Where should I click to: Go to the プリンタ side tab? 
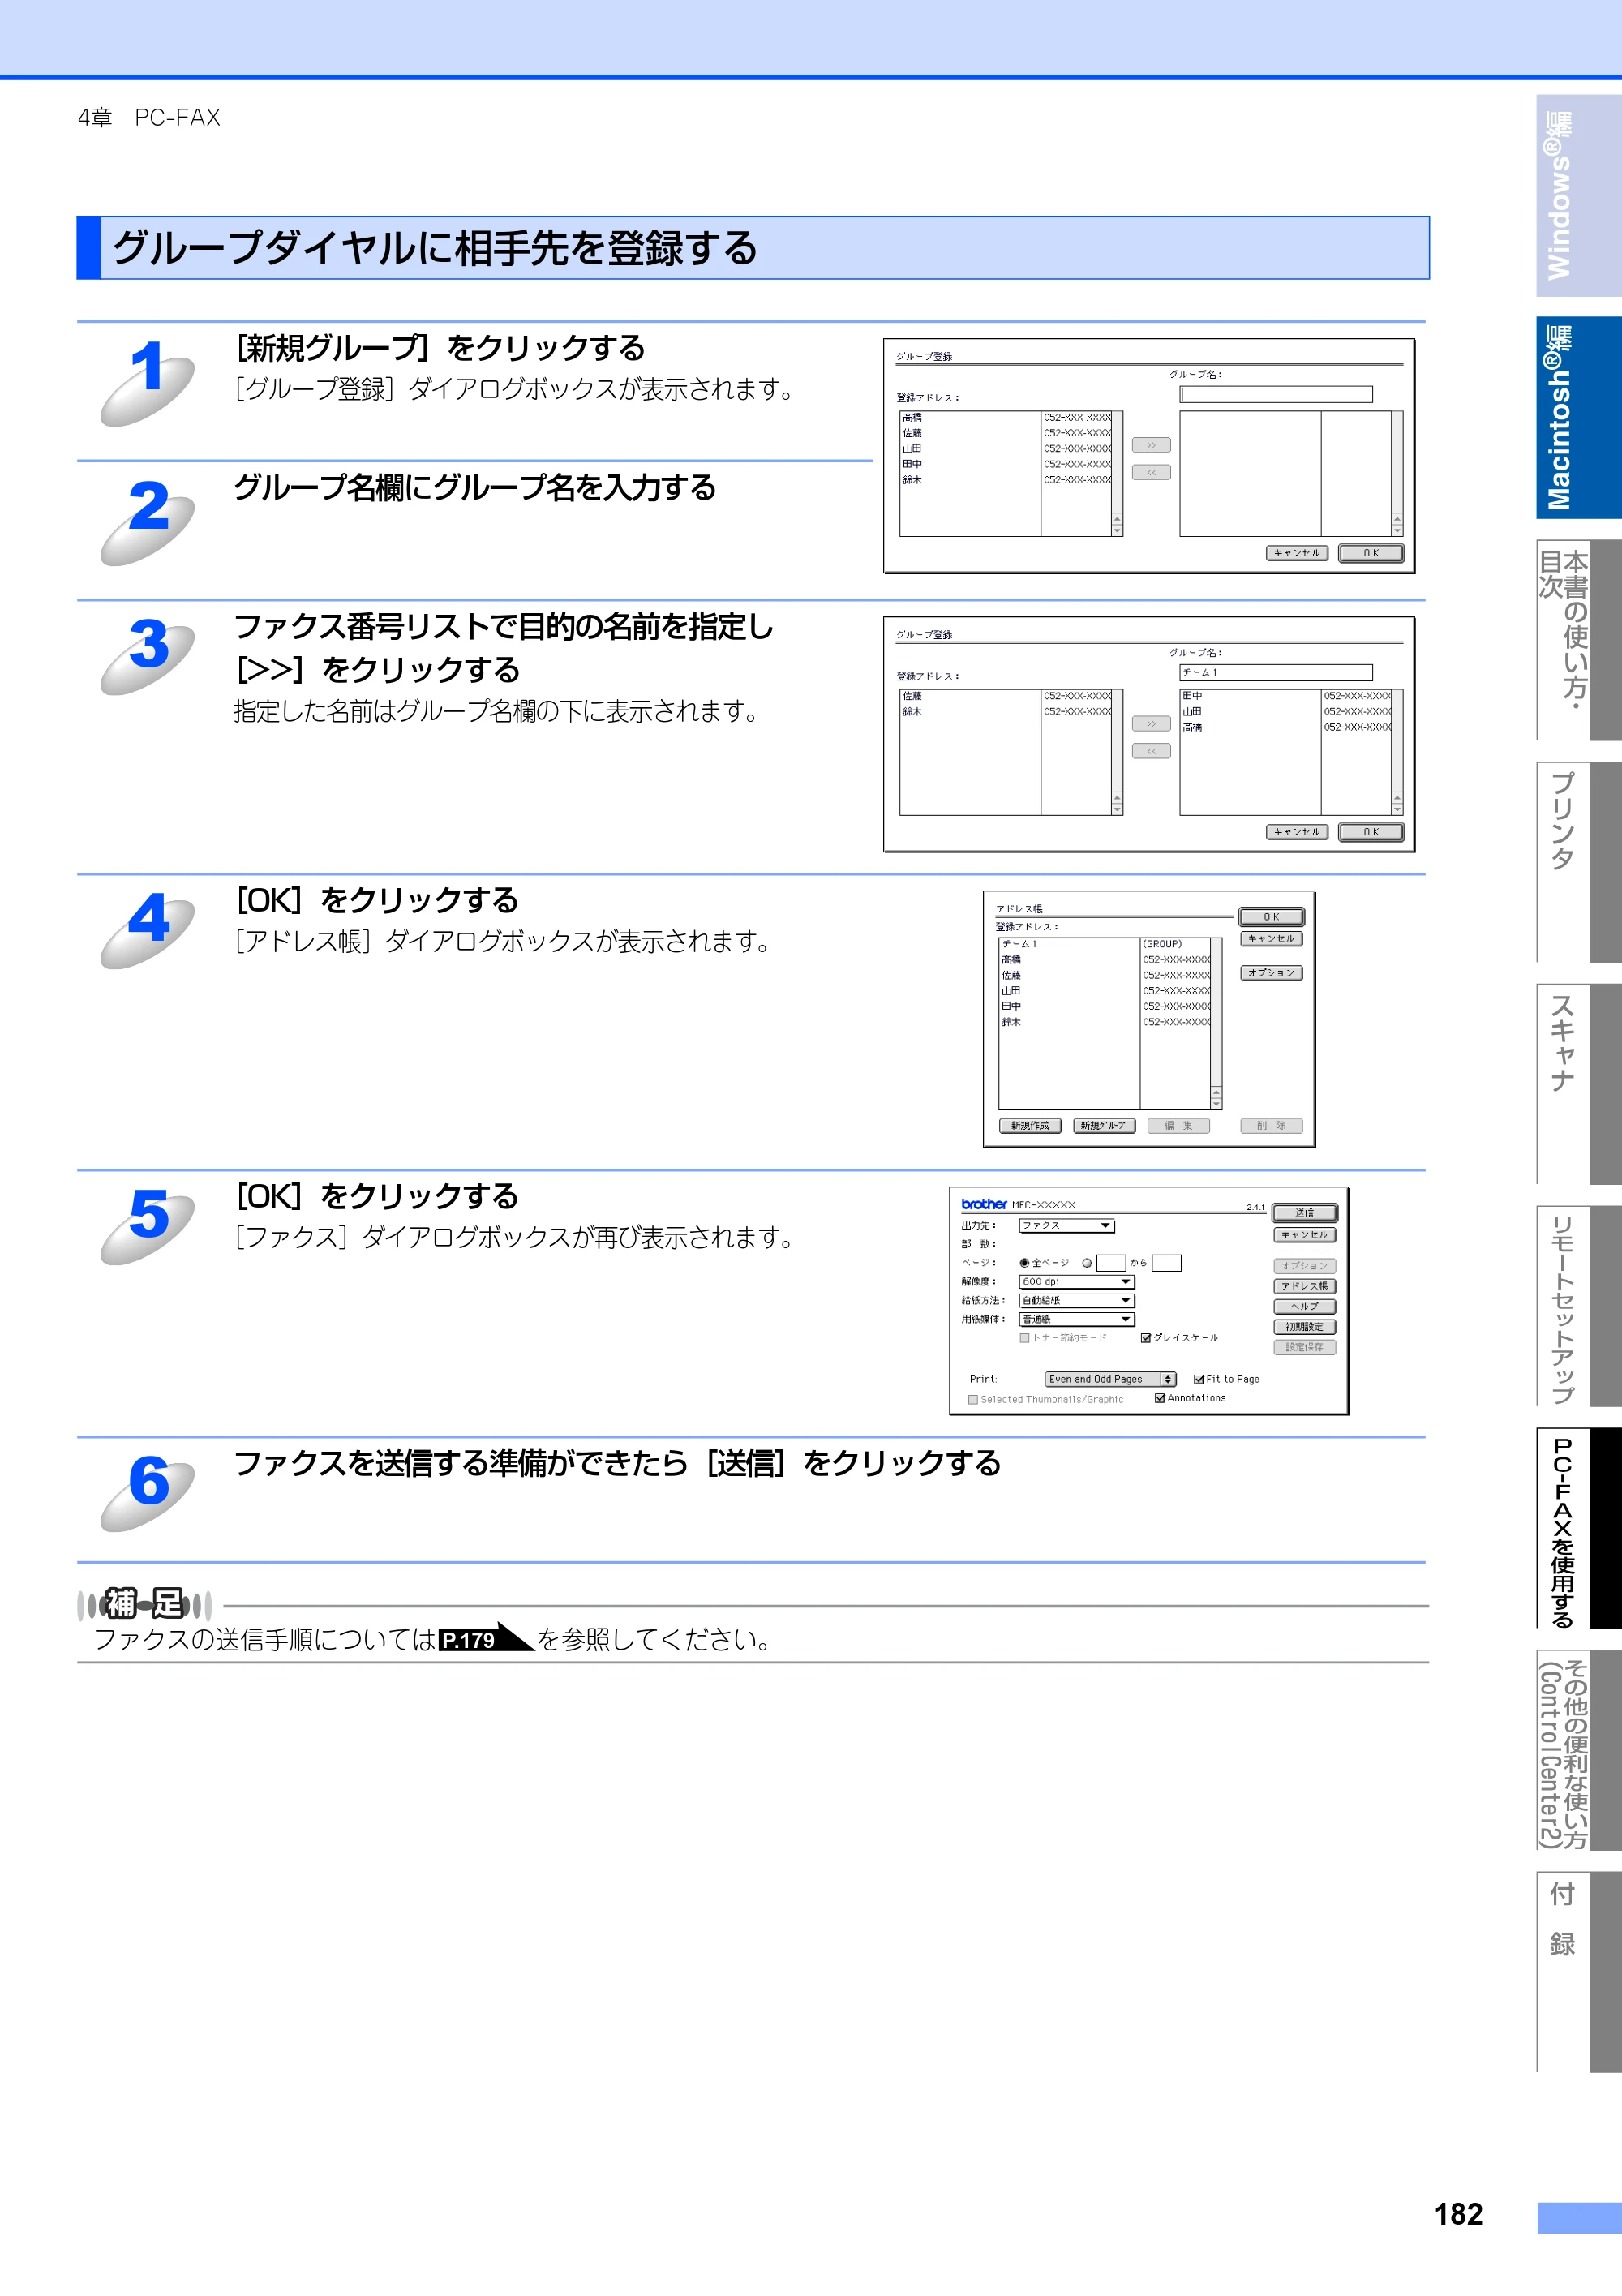pyautogui.click(x=1578, y=862)
